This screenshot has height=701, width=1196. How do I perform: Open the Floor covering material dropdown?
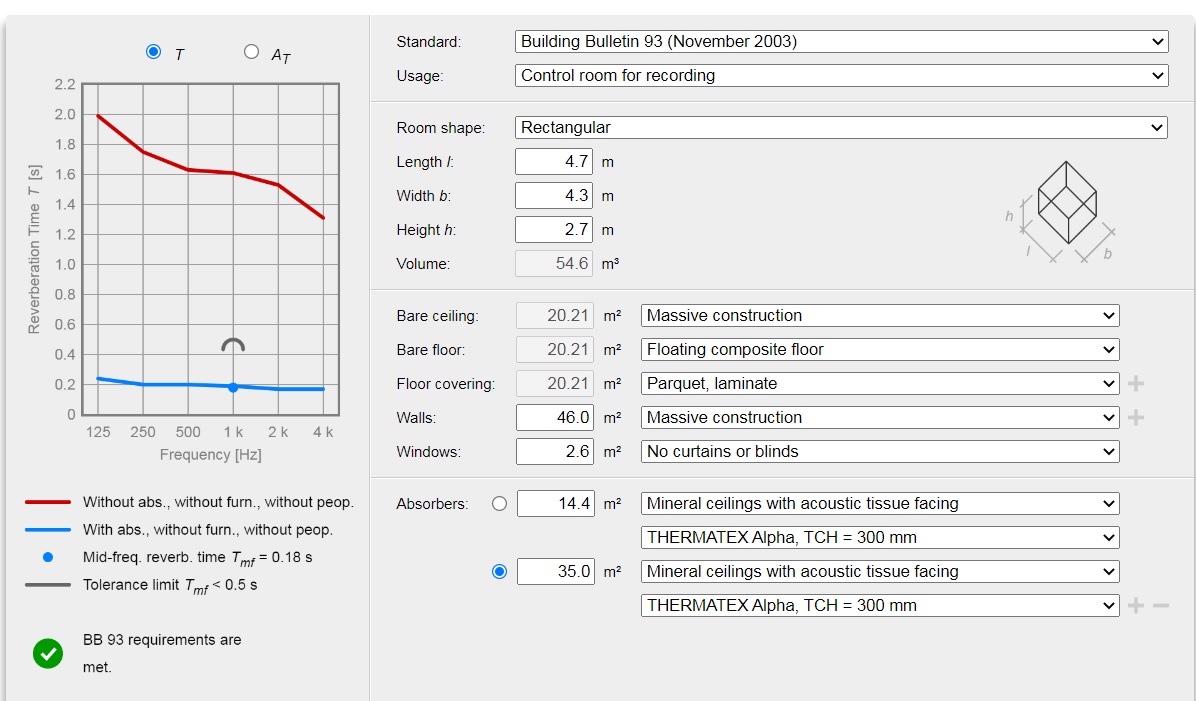879,384
